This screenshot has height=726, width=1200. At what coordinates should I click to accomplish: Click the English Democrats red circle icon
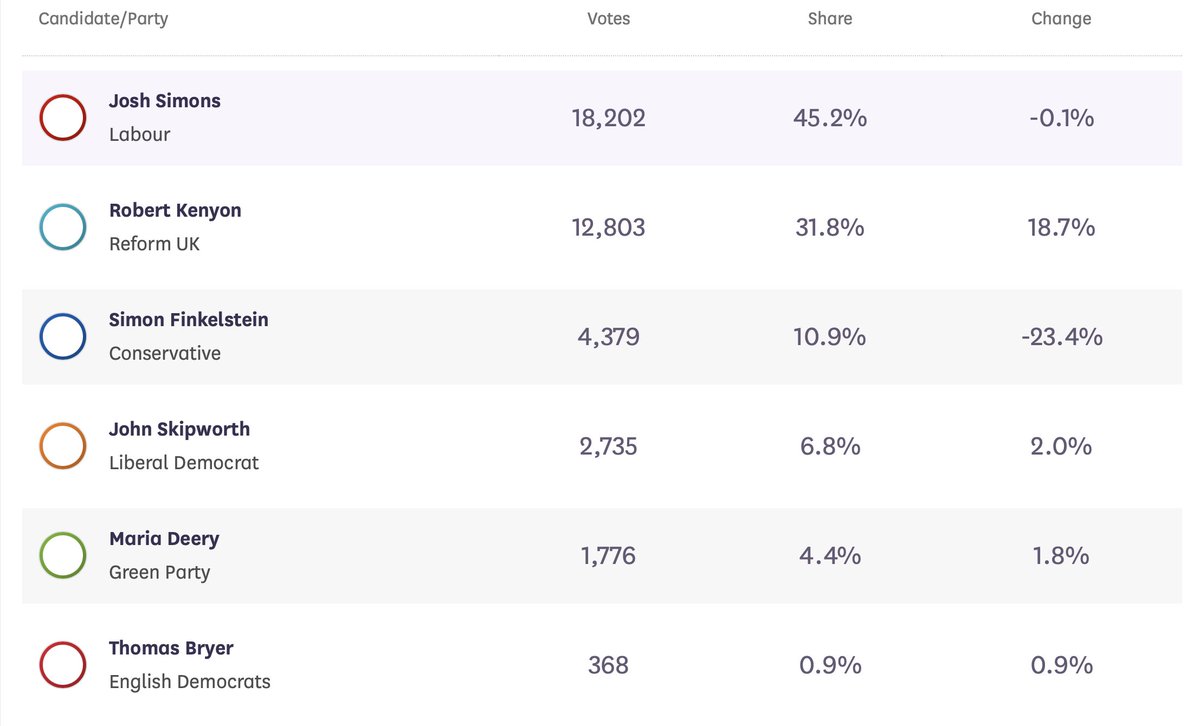click(x=62, y=665)
